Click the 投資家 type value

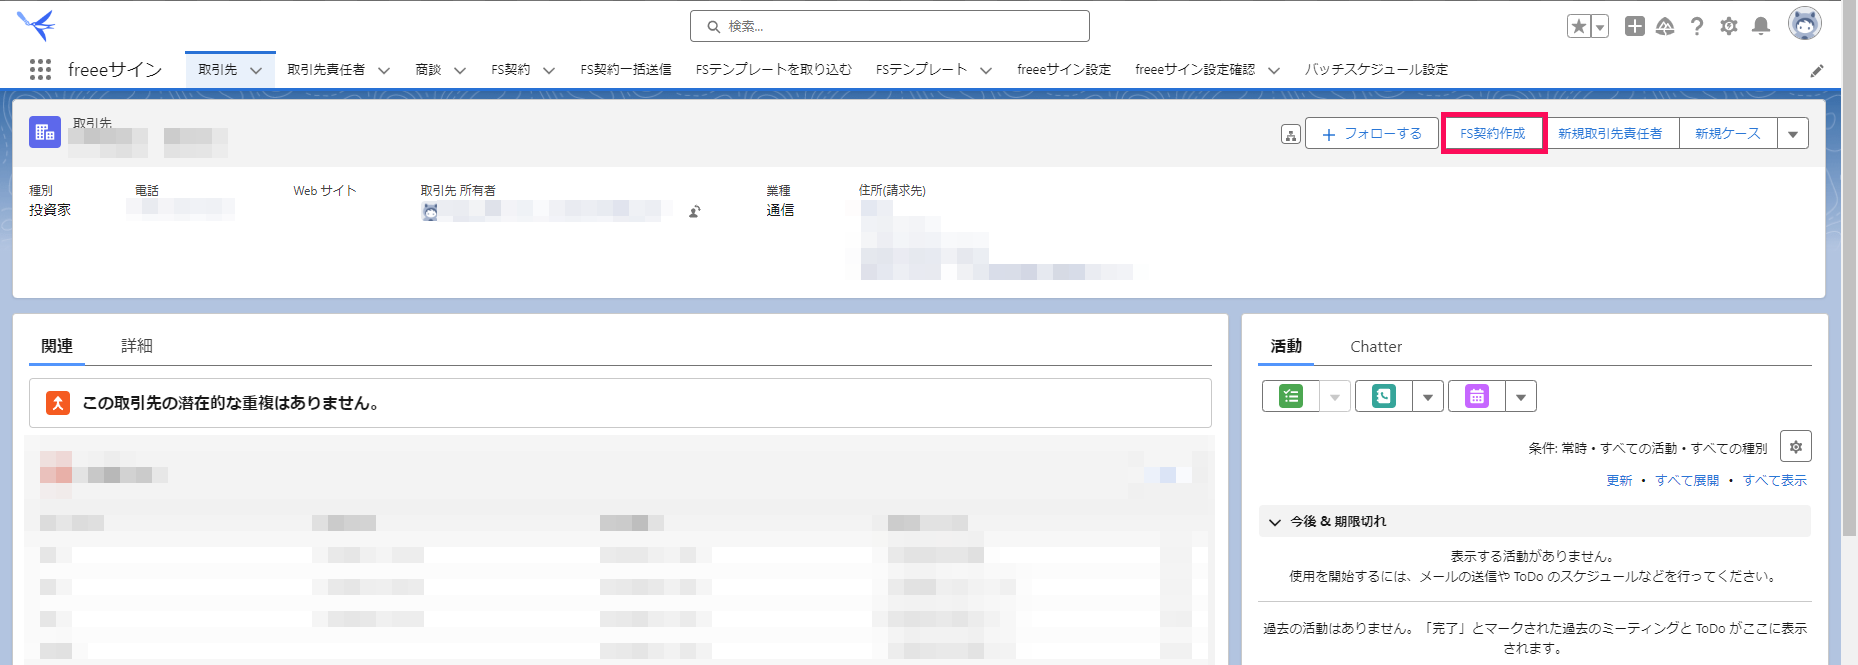tap(50, 210)
